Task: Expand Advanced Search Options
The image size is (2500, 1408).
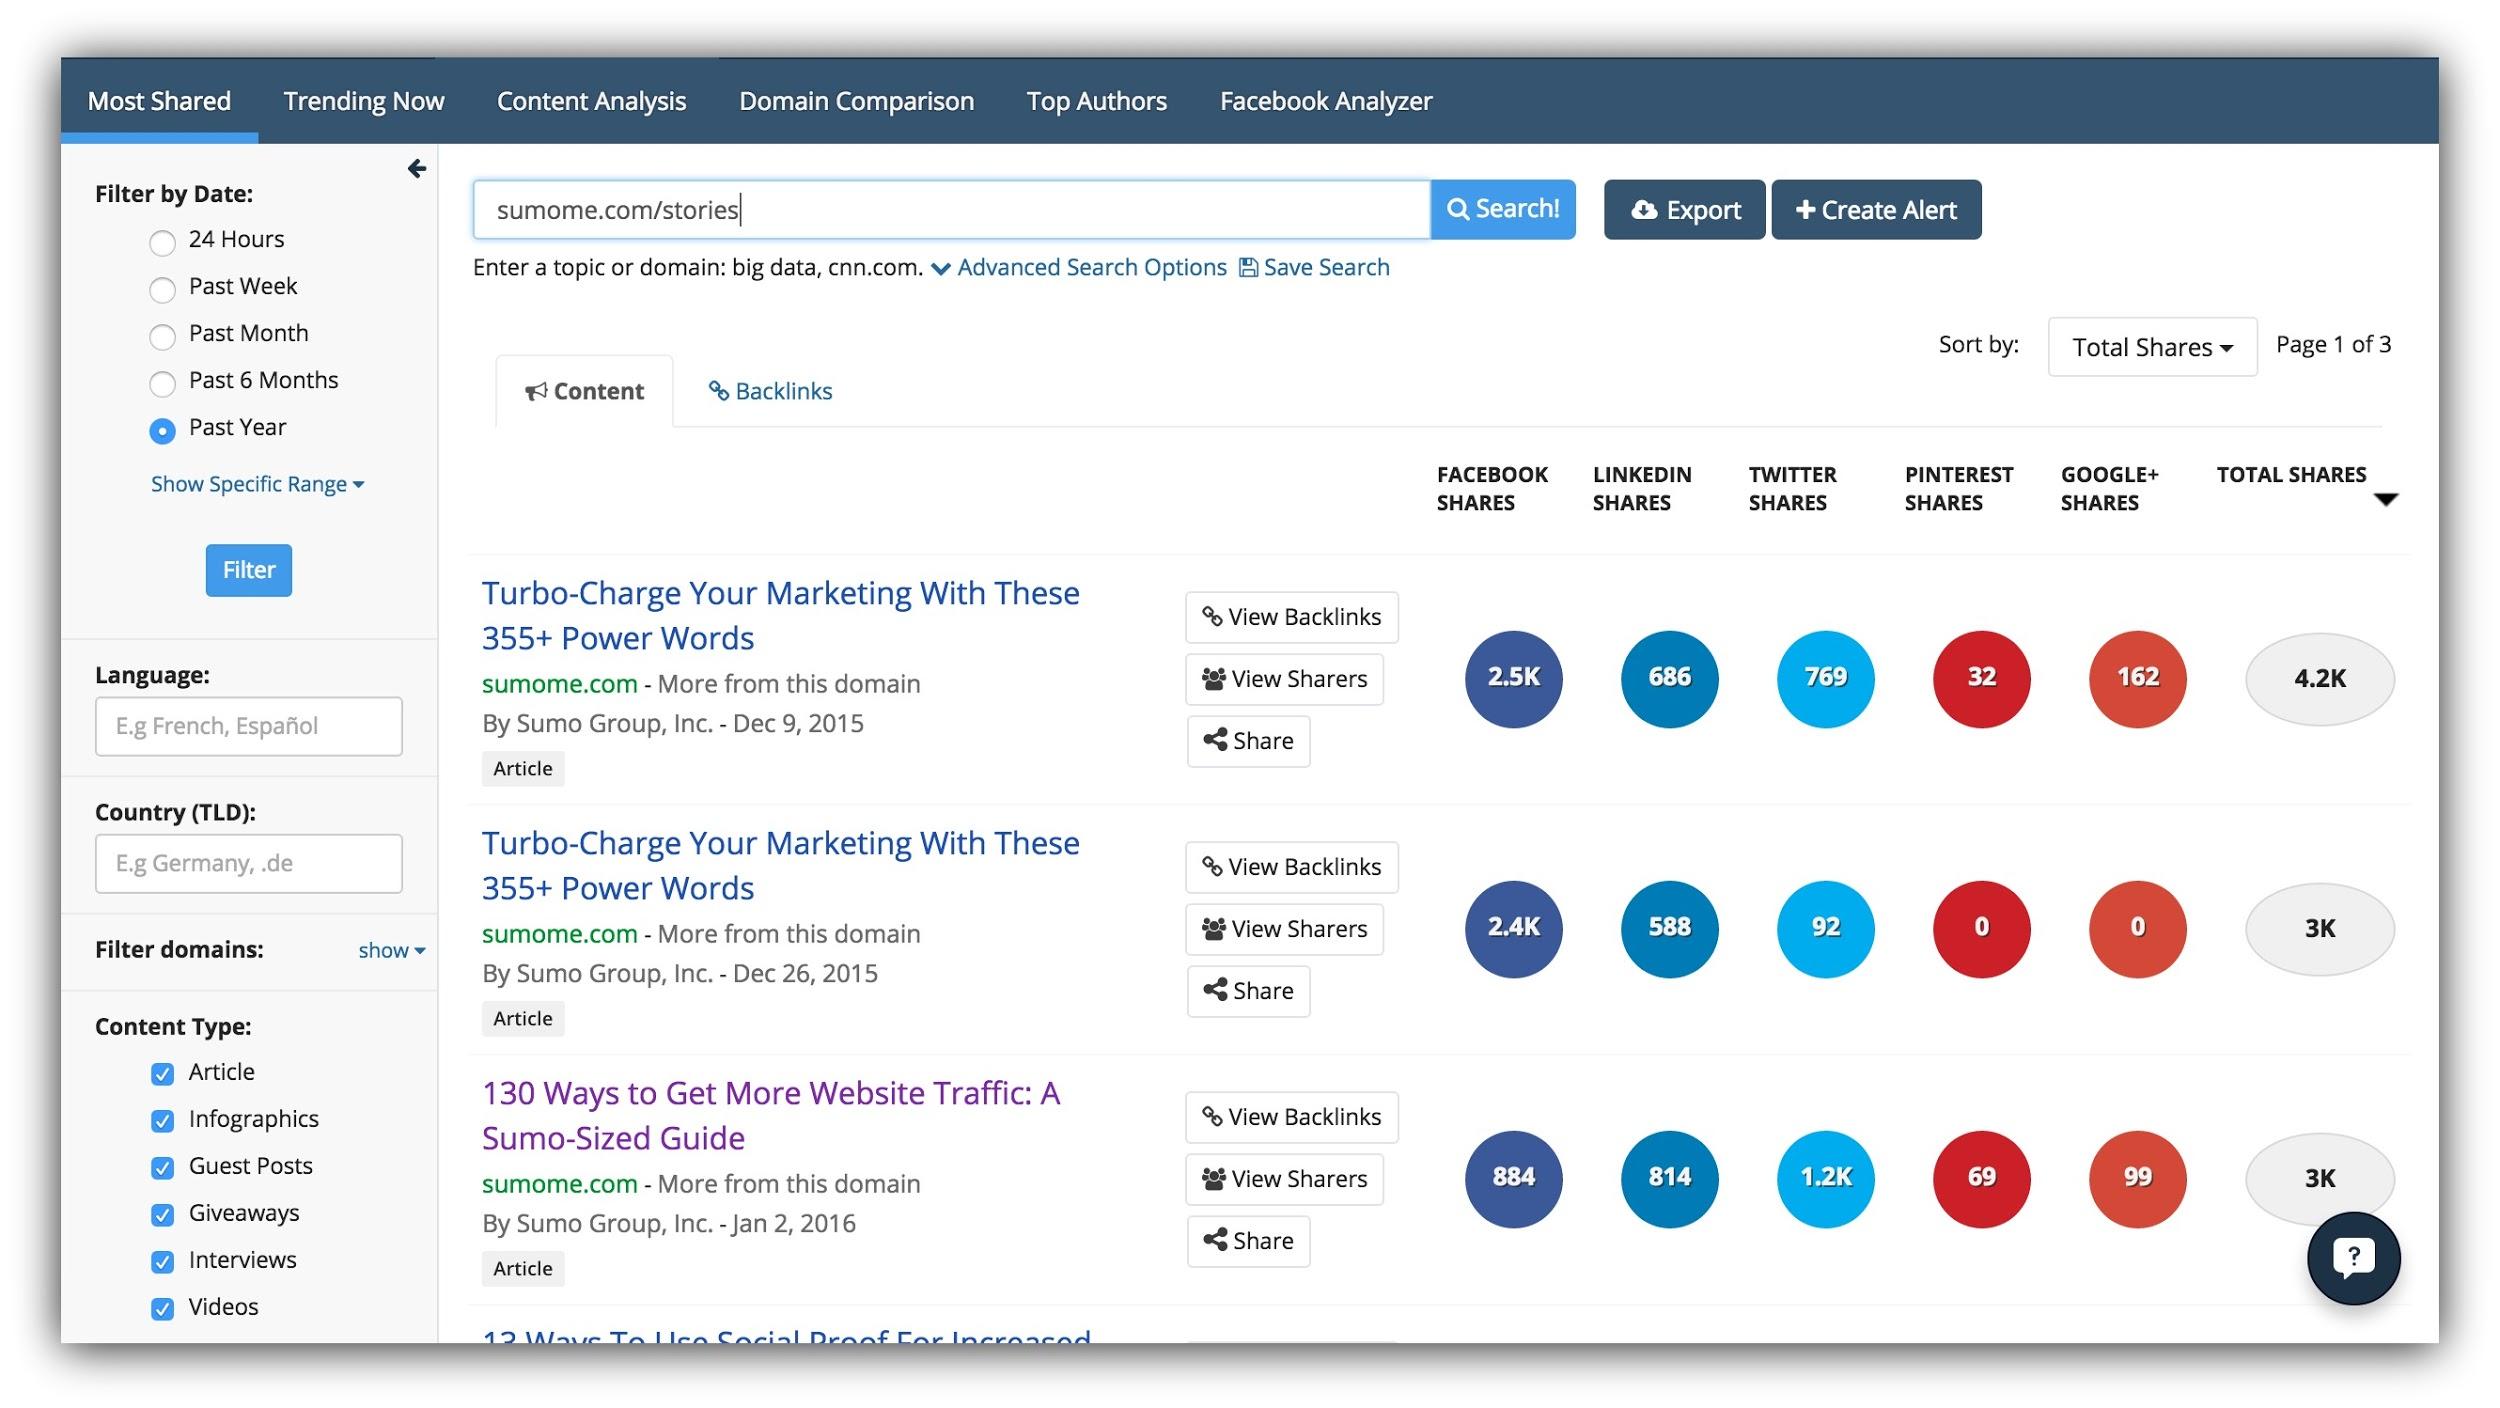Action: 1079,267
